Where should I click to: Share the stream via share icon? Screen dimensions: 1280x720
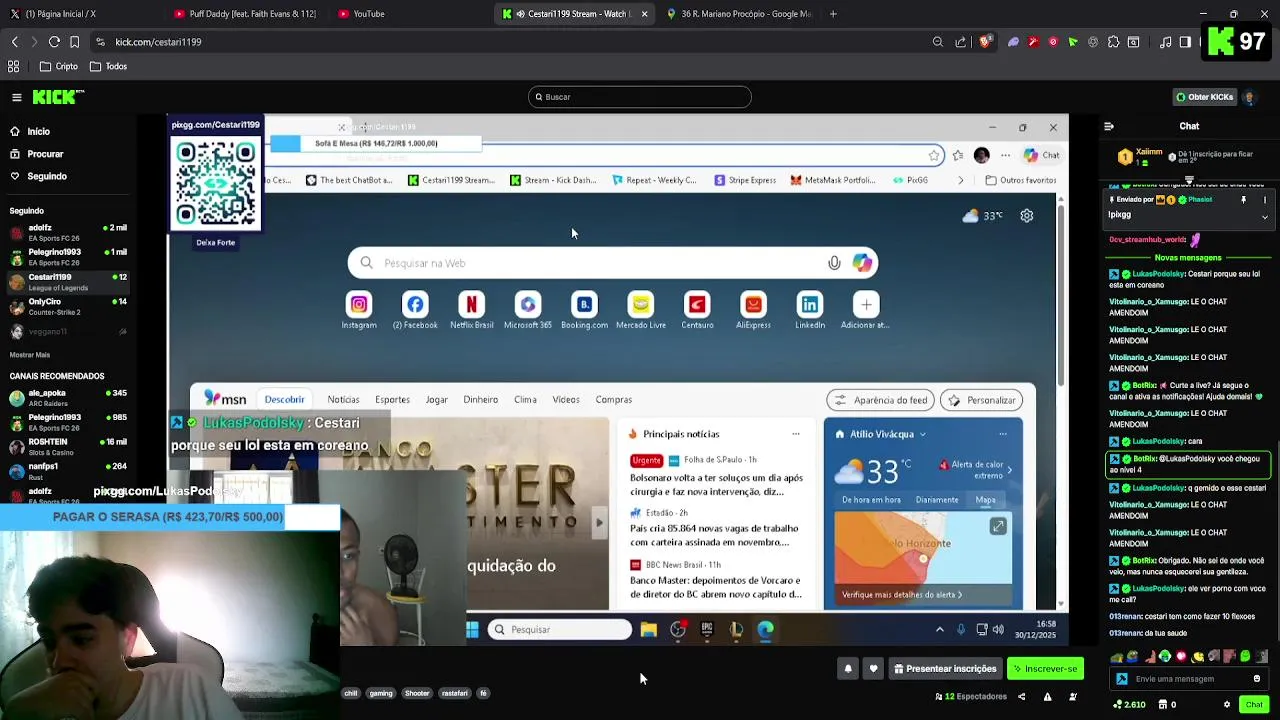click(x=1021, y=697)
